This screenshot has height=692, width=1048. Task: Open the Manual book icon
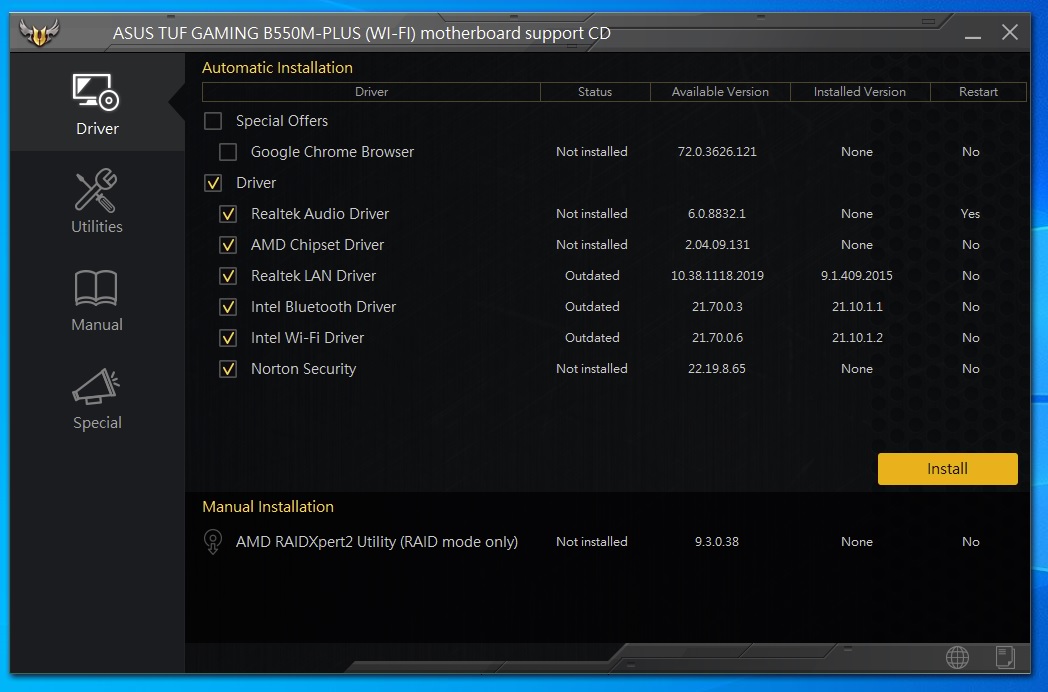(97, 289)
